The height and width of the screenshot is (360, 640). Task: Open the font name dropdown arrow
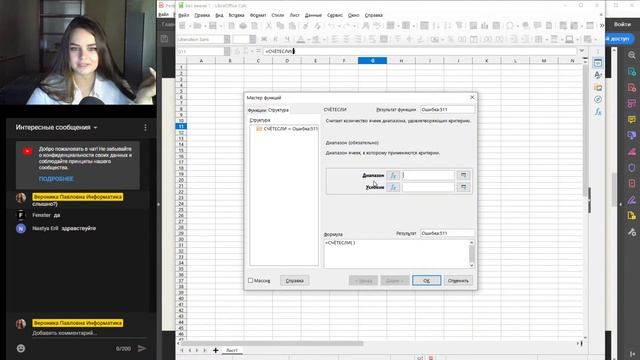pos(227,39)
